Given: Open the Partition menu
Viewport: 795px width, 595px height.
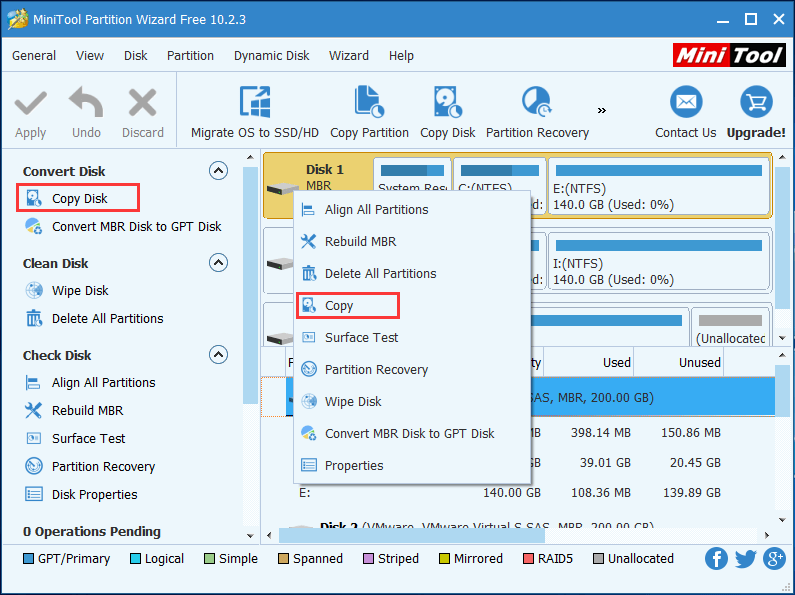Looking at the screenshot, I should coord(190,55).
